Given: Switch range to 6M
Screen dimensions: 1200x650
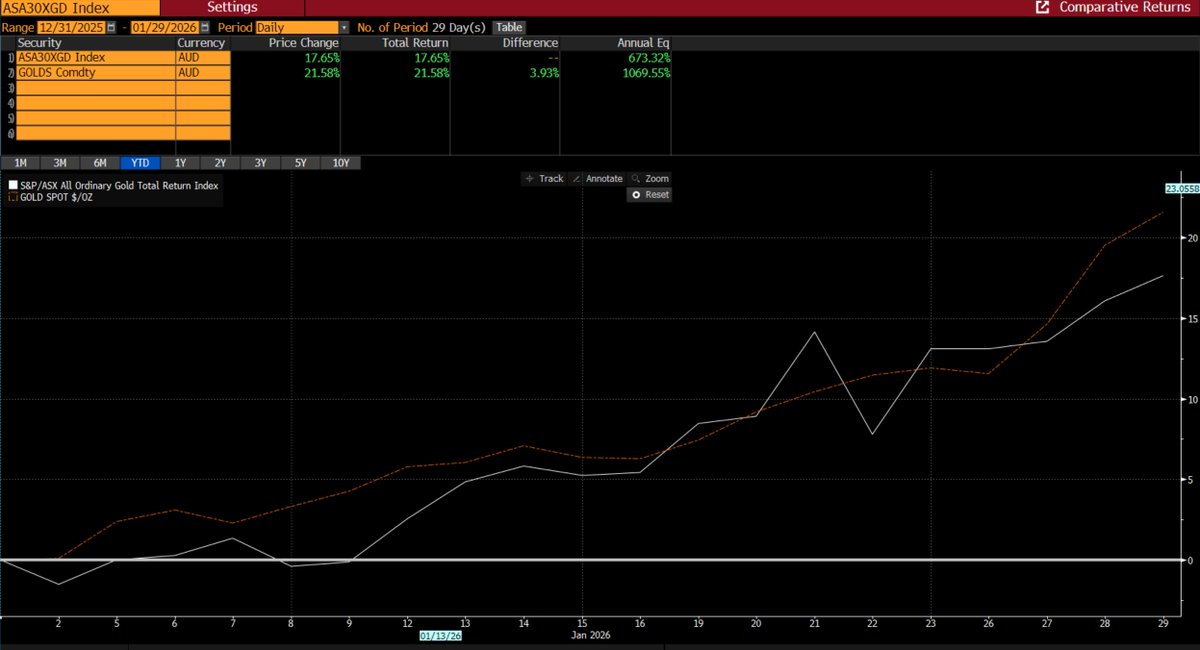Looking at the screenshot, I should tap(99, 162).
